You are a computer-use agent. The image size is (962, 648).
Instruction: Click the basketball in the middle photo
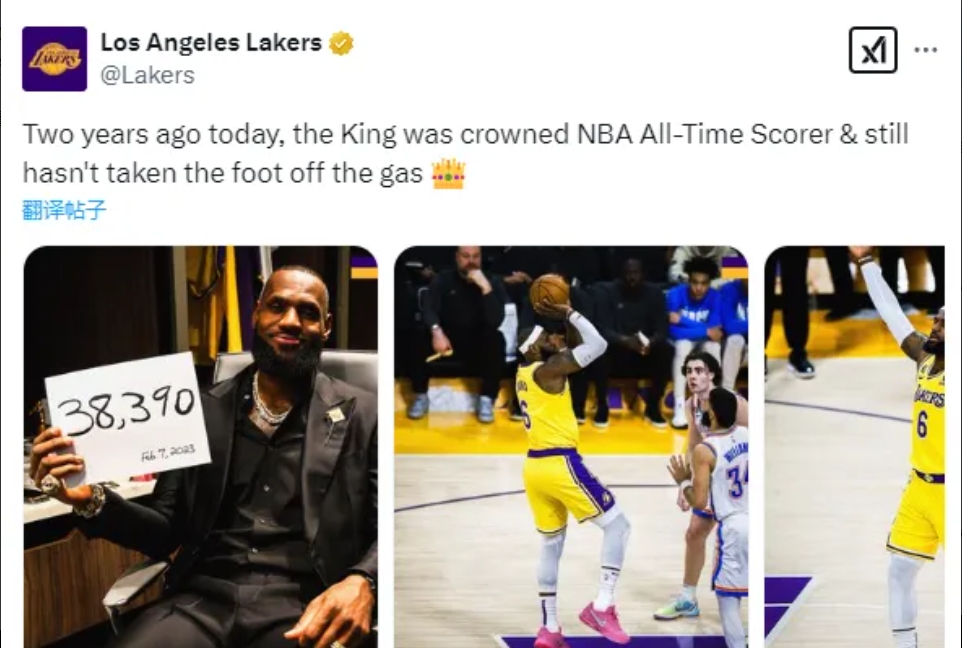[x=549, y=290]
